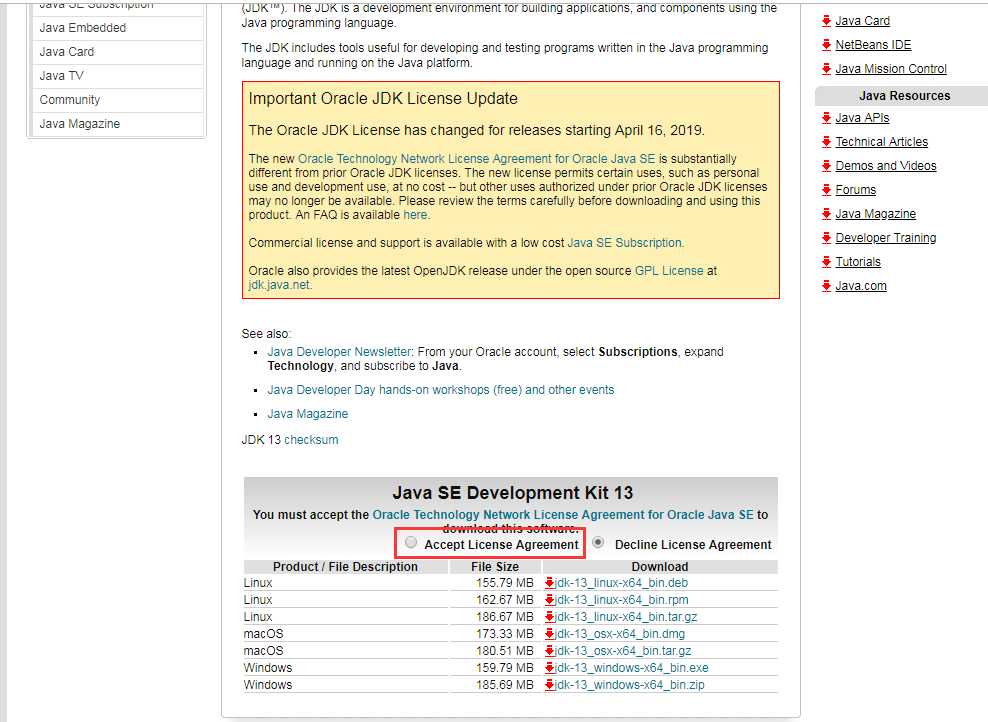Click red arrow icon beside Java.com
988x722 pixels.
pyautogui.click(x=826, y=285)
